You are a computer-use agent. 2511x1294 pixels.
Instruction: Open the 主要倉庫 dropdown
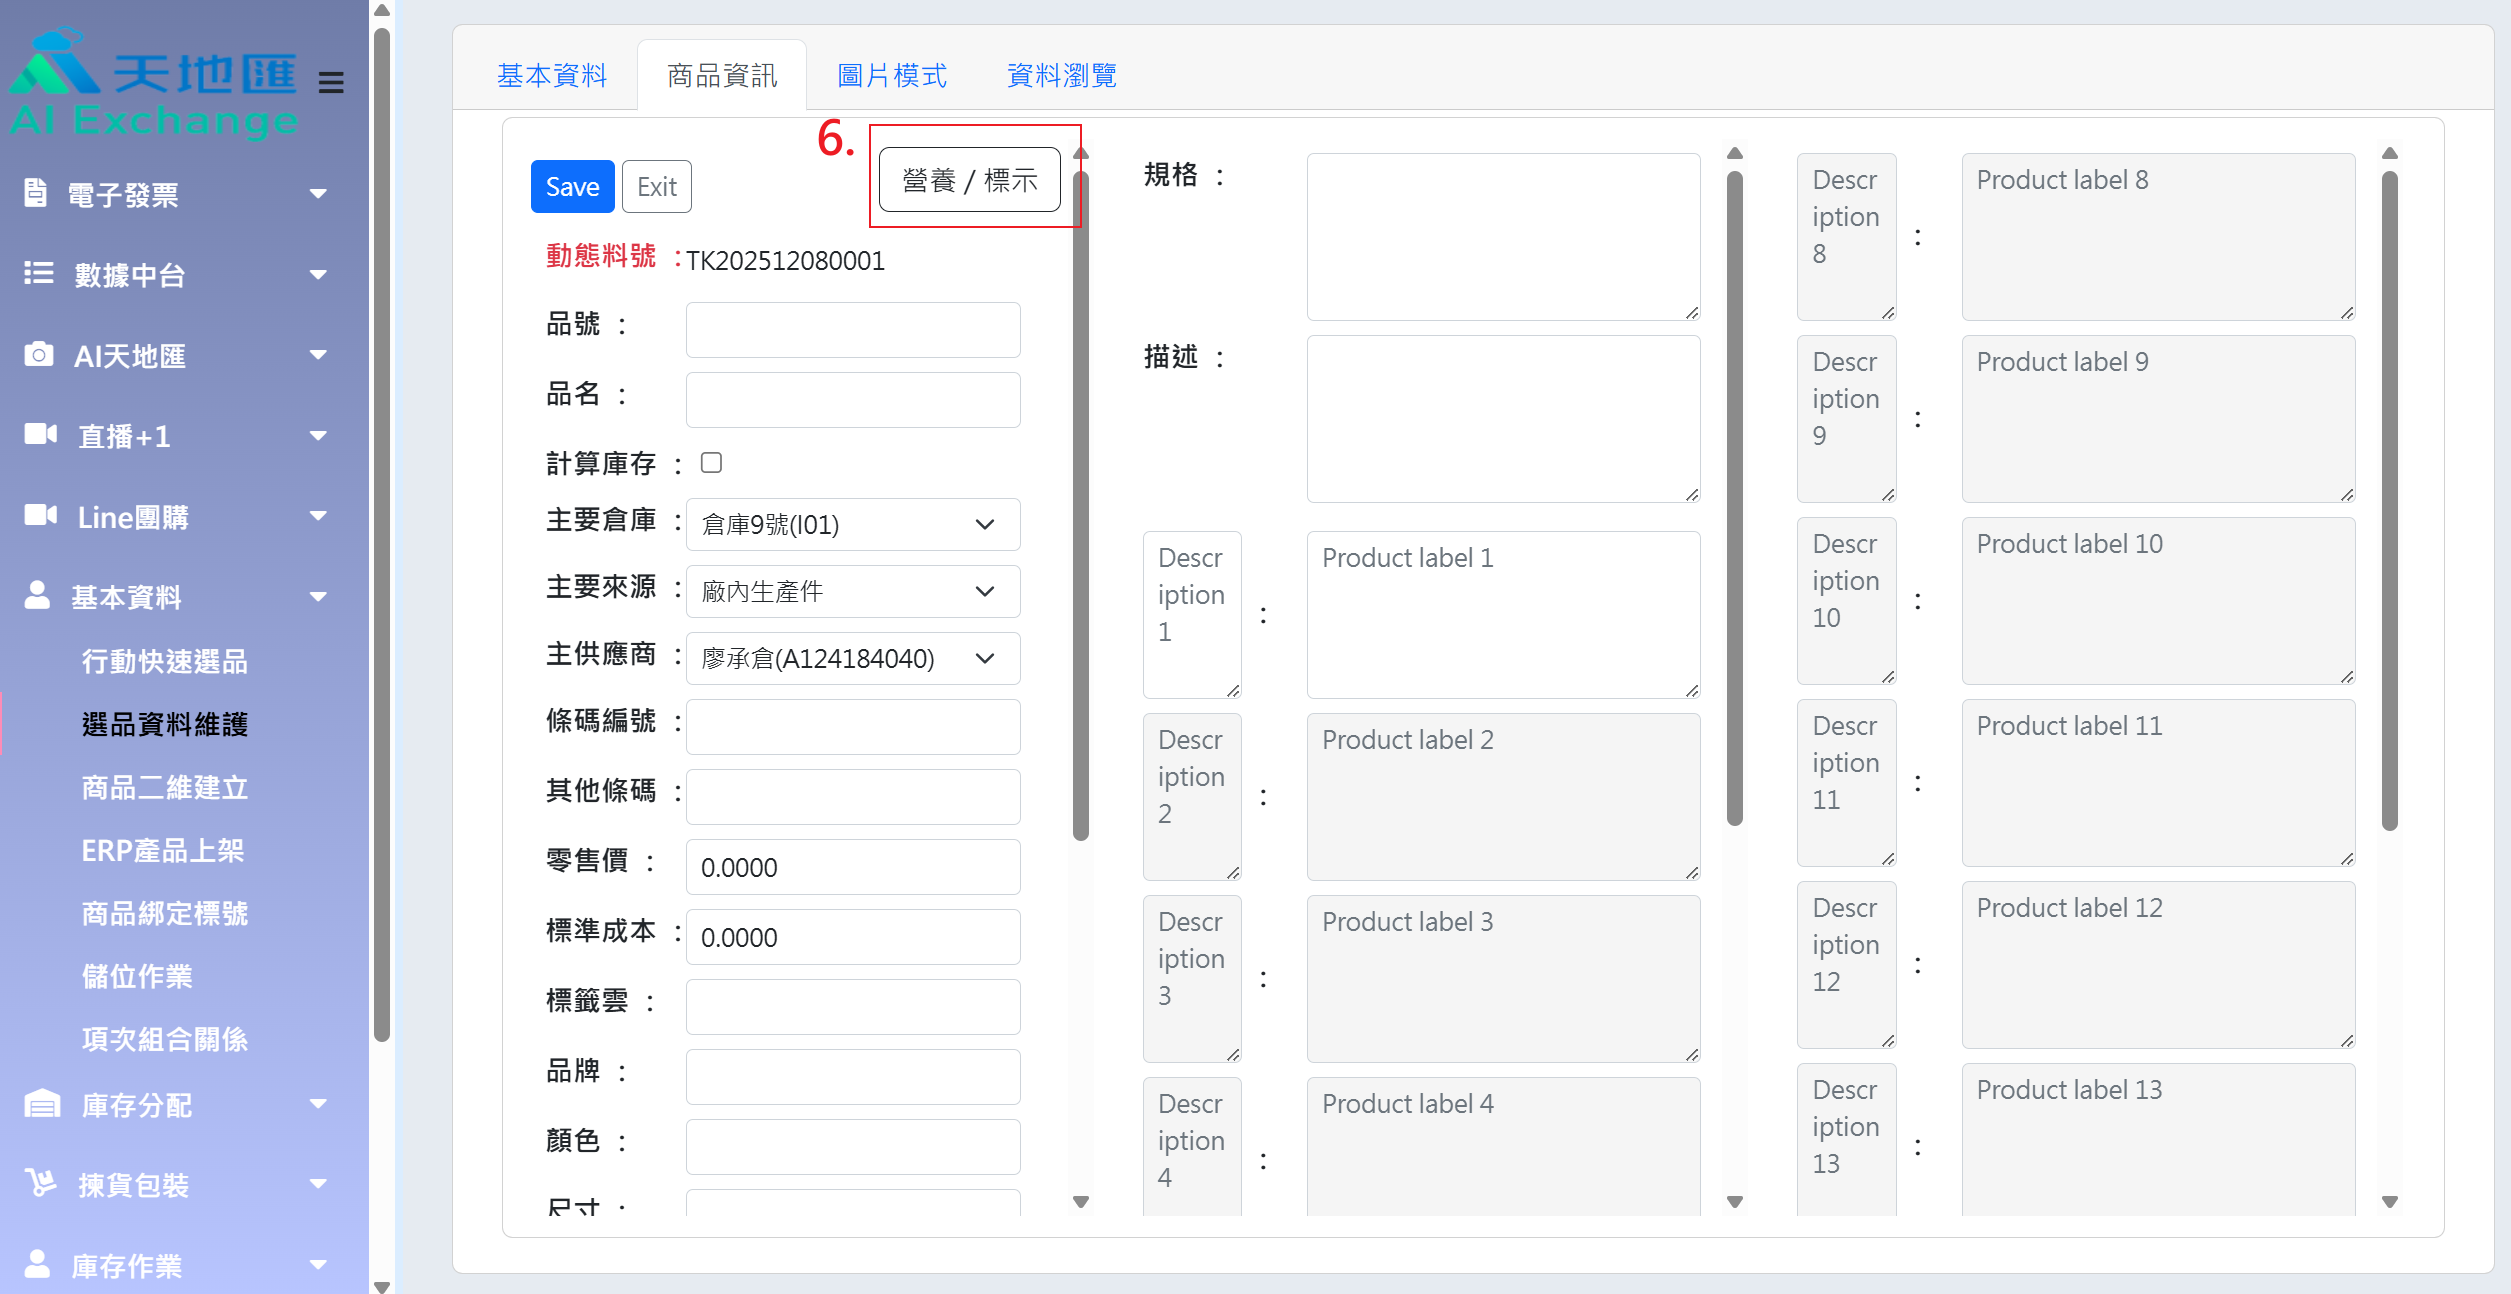click(x=852, y=525)
